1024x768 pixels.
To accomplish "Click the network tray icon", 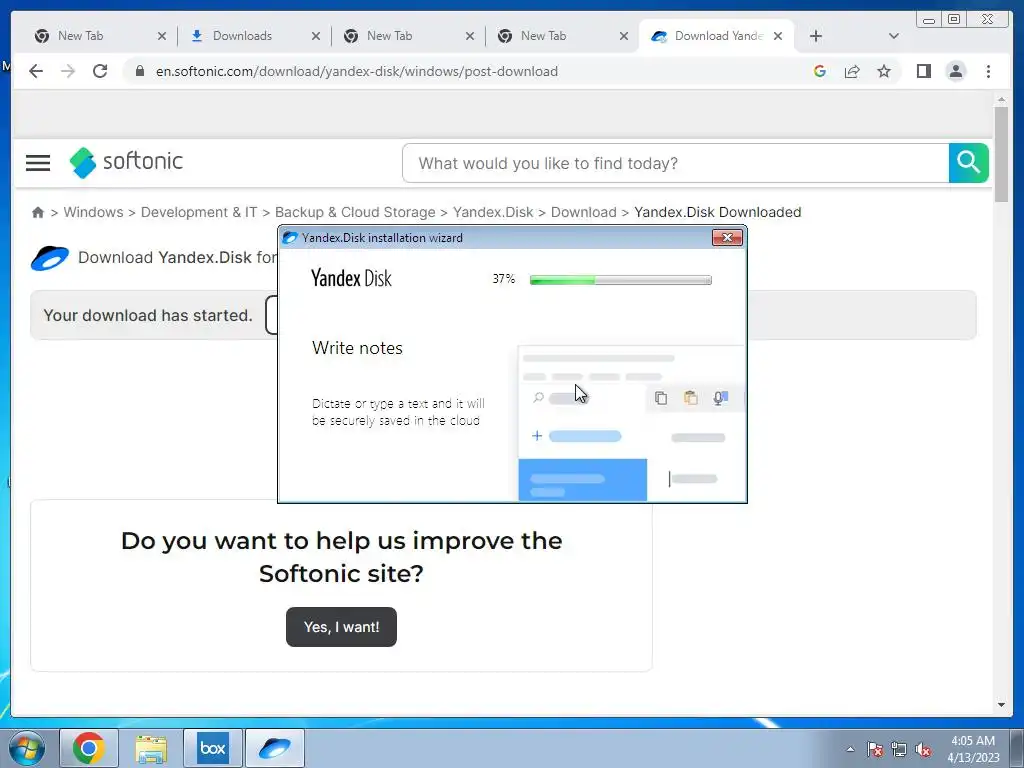I will coord(899,749).
